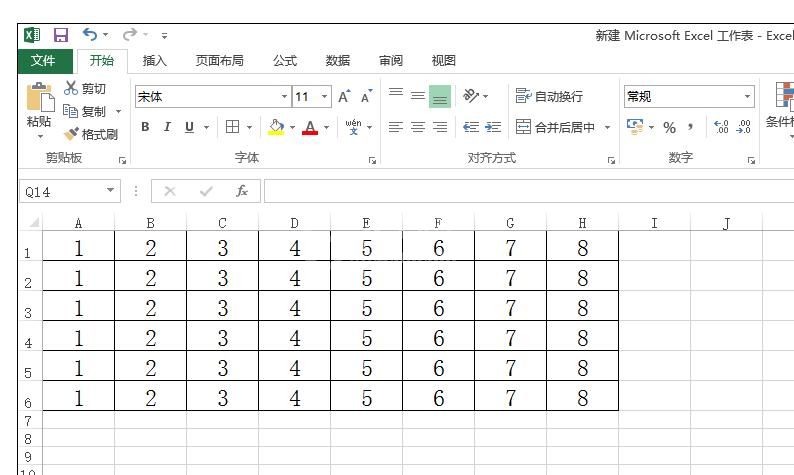Screen dimensions: 794x475
Task: Click the 复制 copy button
Action: pyautogui.click(x=84, y=111)
